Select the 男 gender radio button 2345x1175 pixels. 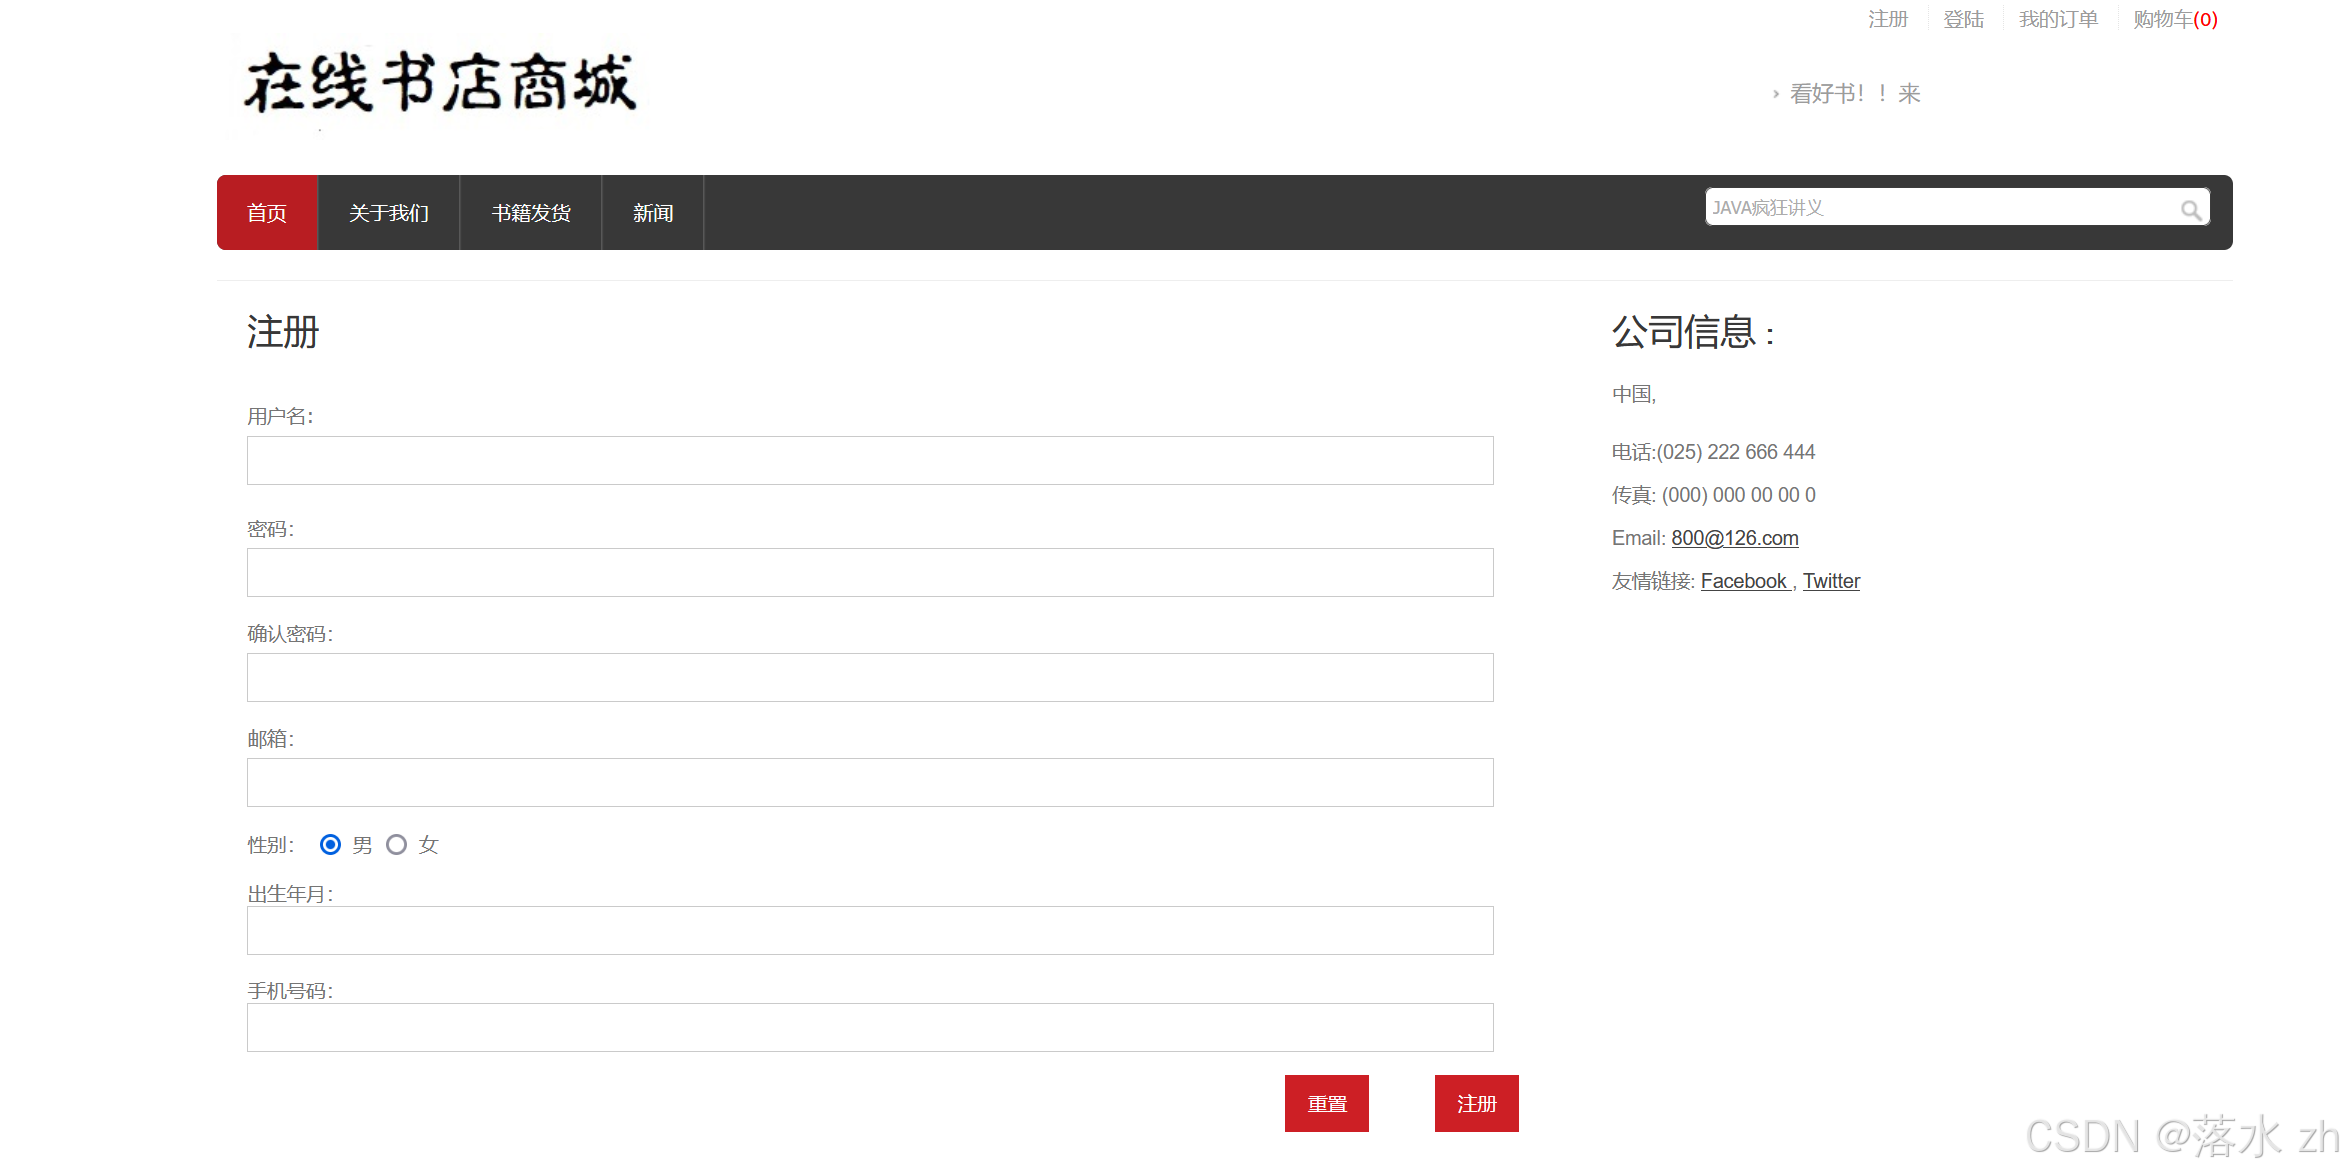point(330,845)
